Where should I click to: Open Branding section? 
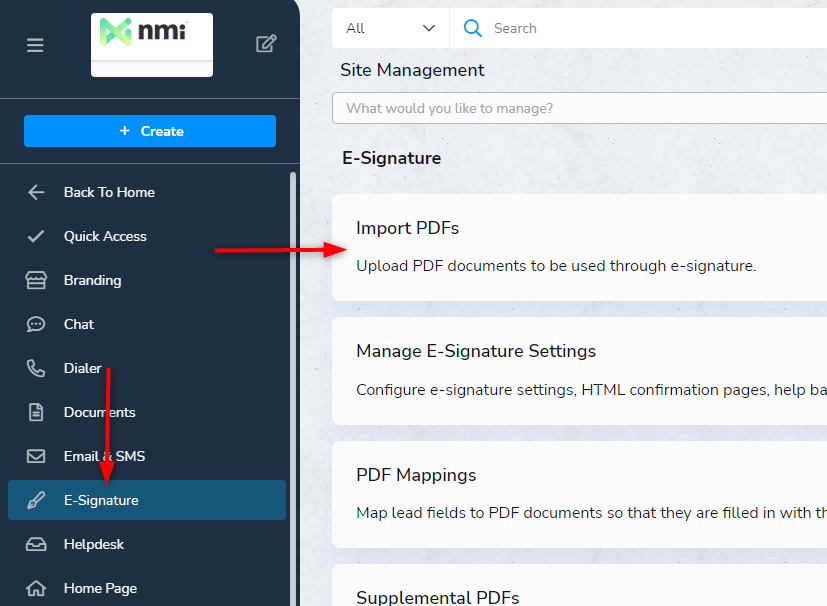click(92, 281)
